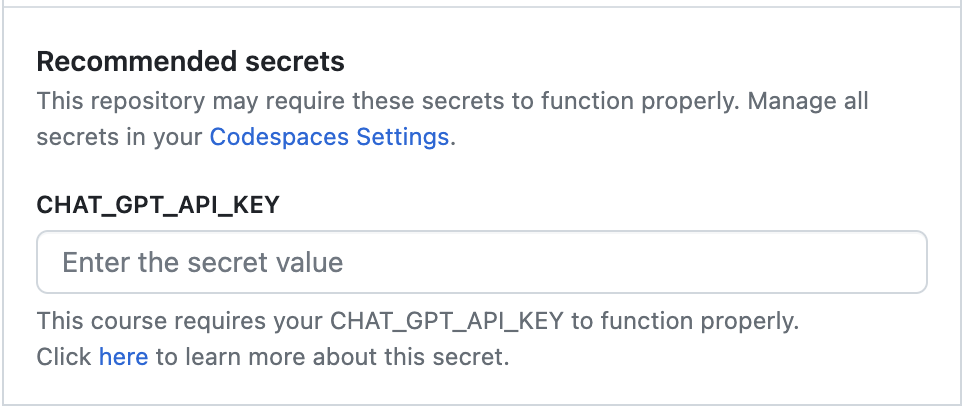Screen dimensions: 962x406
Task: Click the word 'Click' before the here link
Action: 64,356
